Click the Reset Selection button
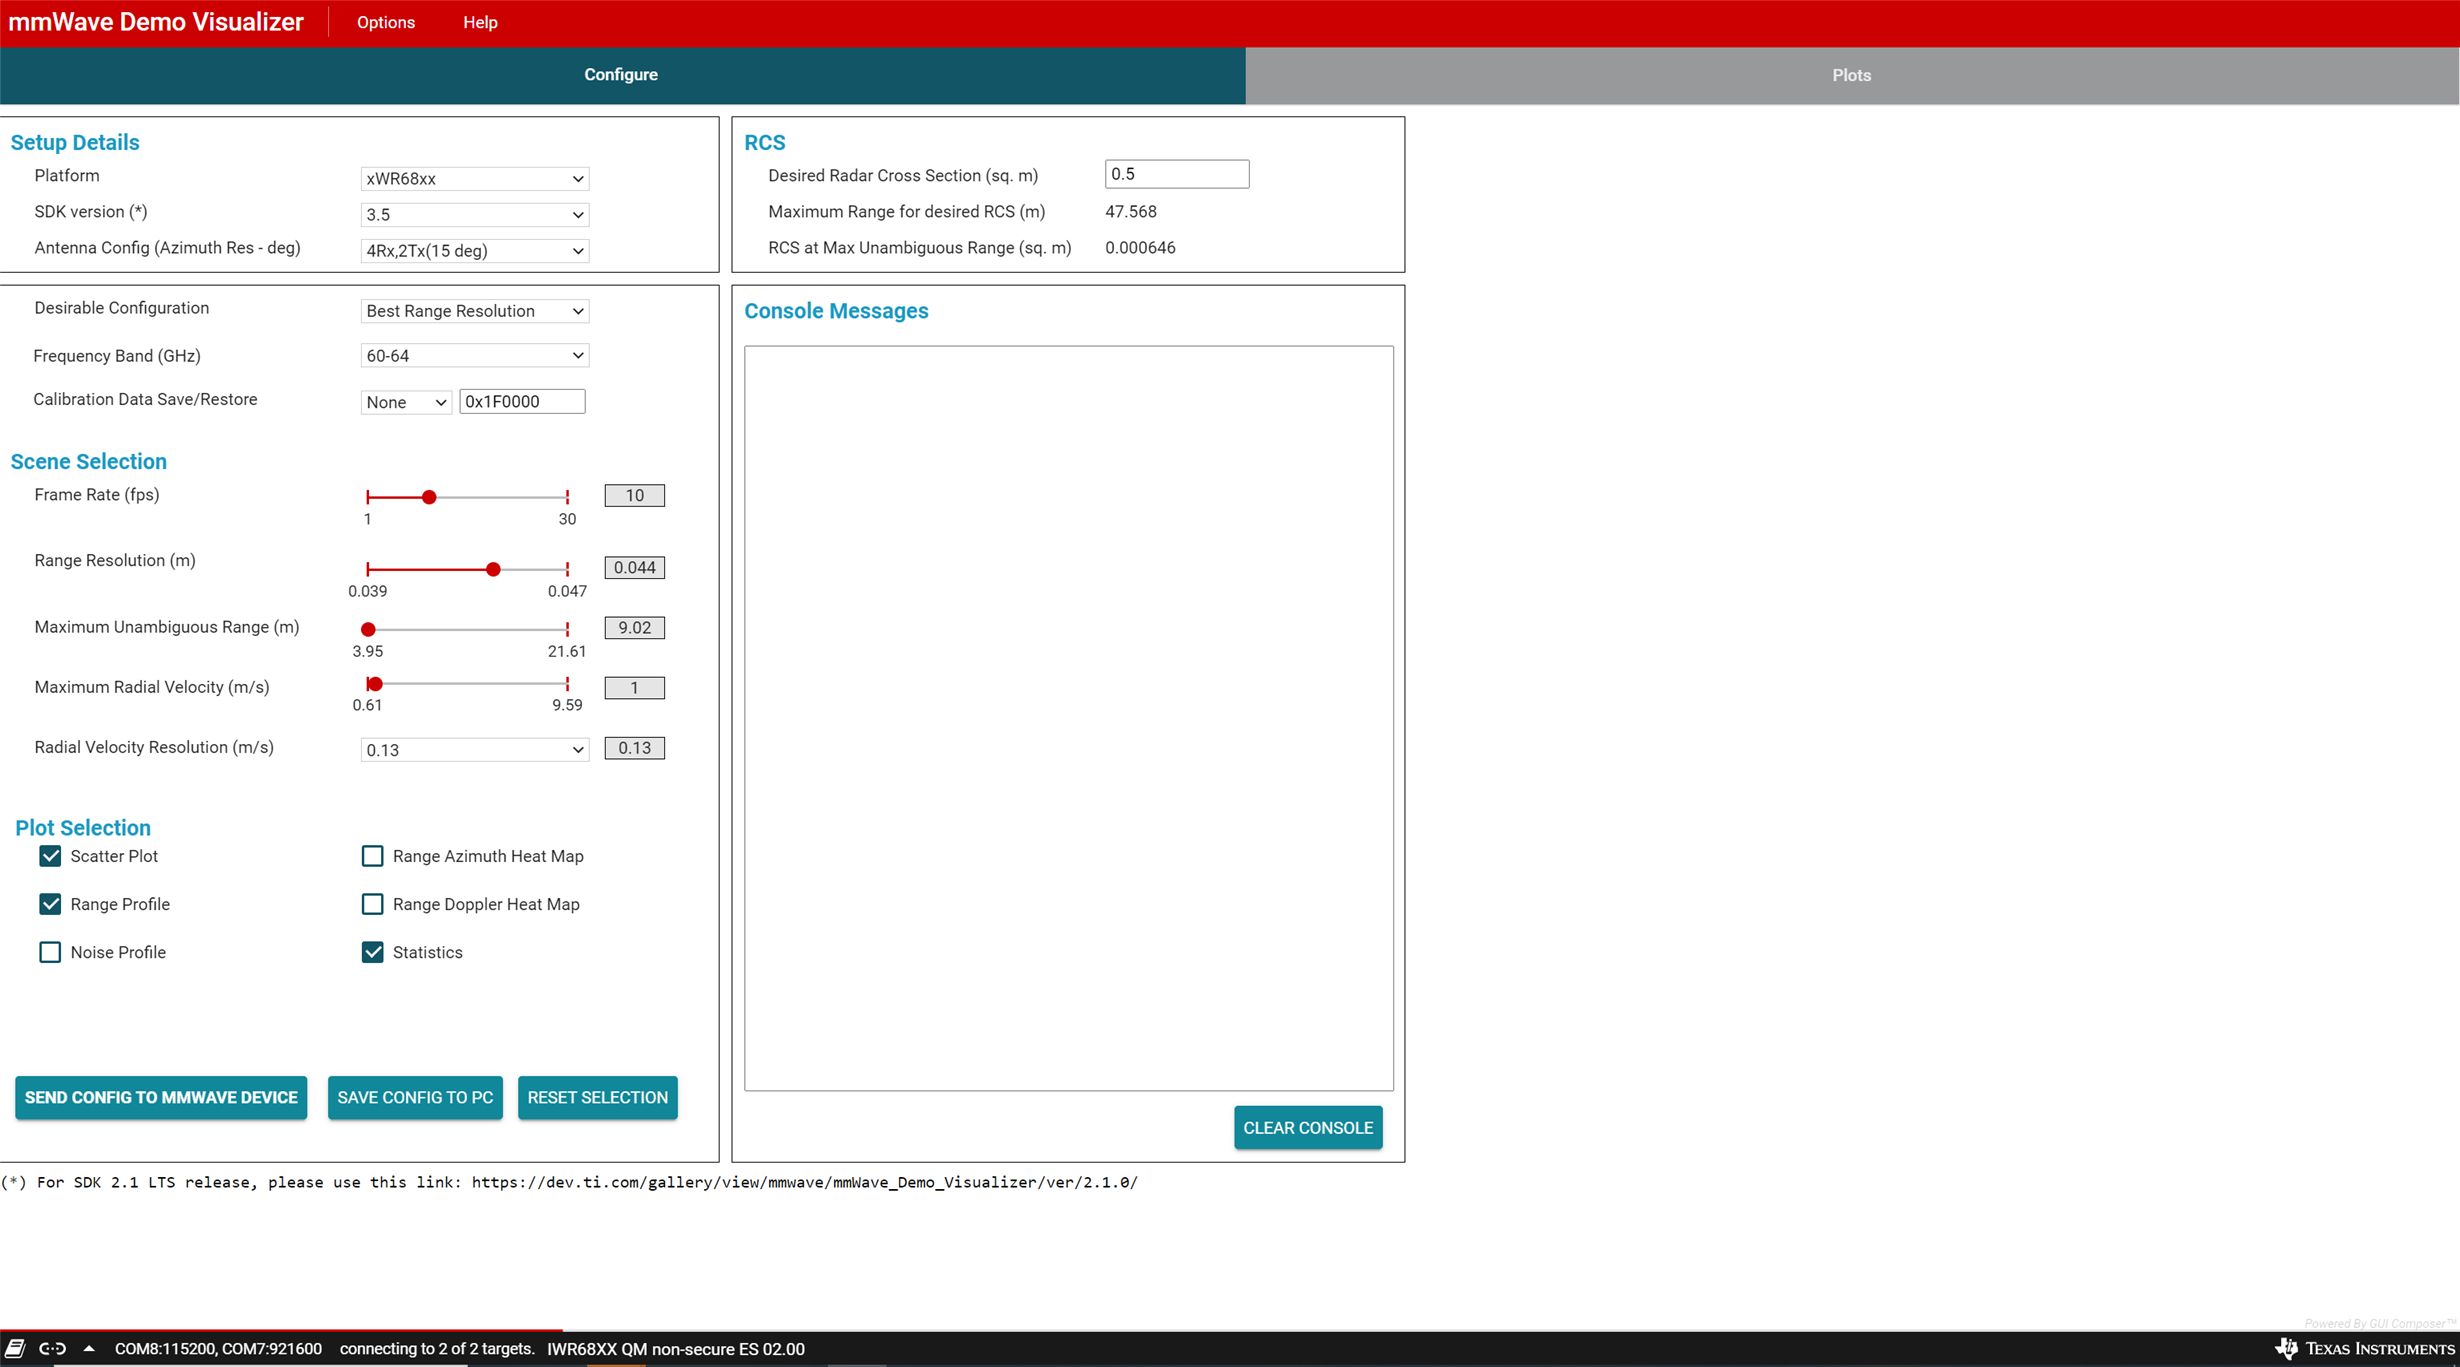 click(x=598, y=1098)
